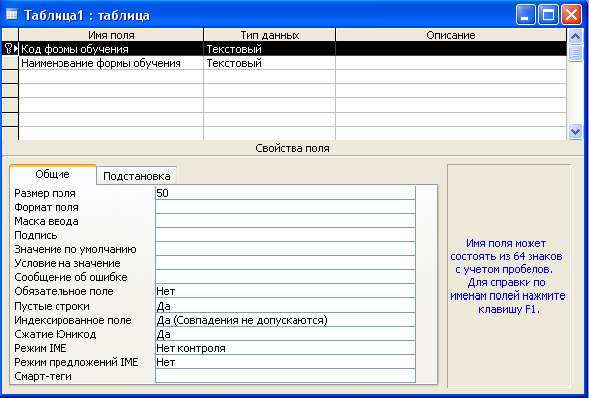Click the Условие на значение value box
Viewport: 589px width, 398px height.
click(x=285, y=263)
